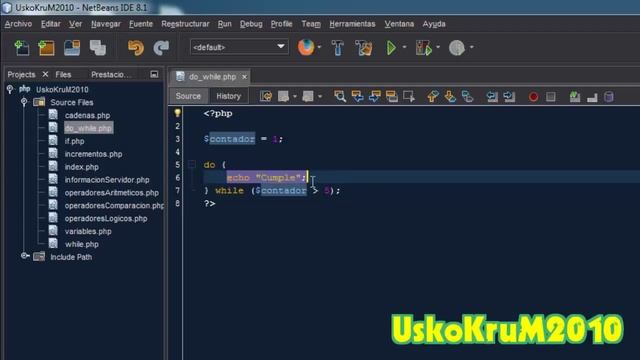Screen dimensions: 640x360
Task: Toggle Highlight Search icon
Action: tap(391, 96)
